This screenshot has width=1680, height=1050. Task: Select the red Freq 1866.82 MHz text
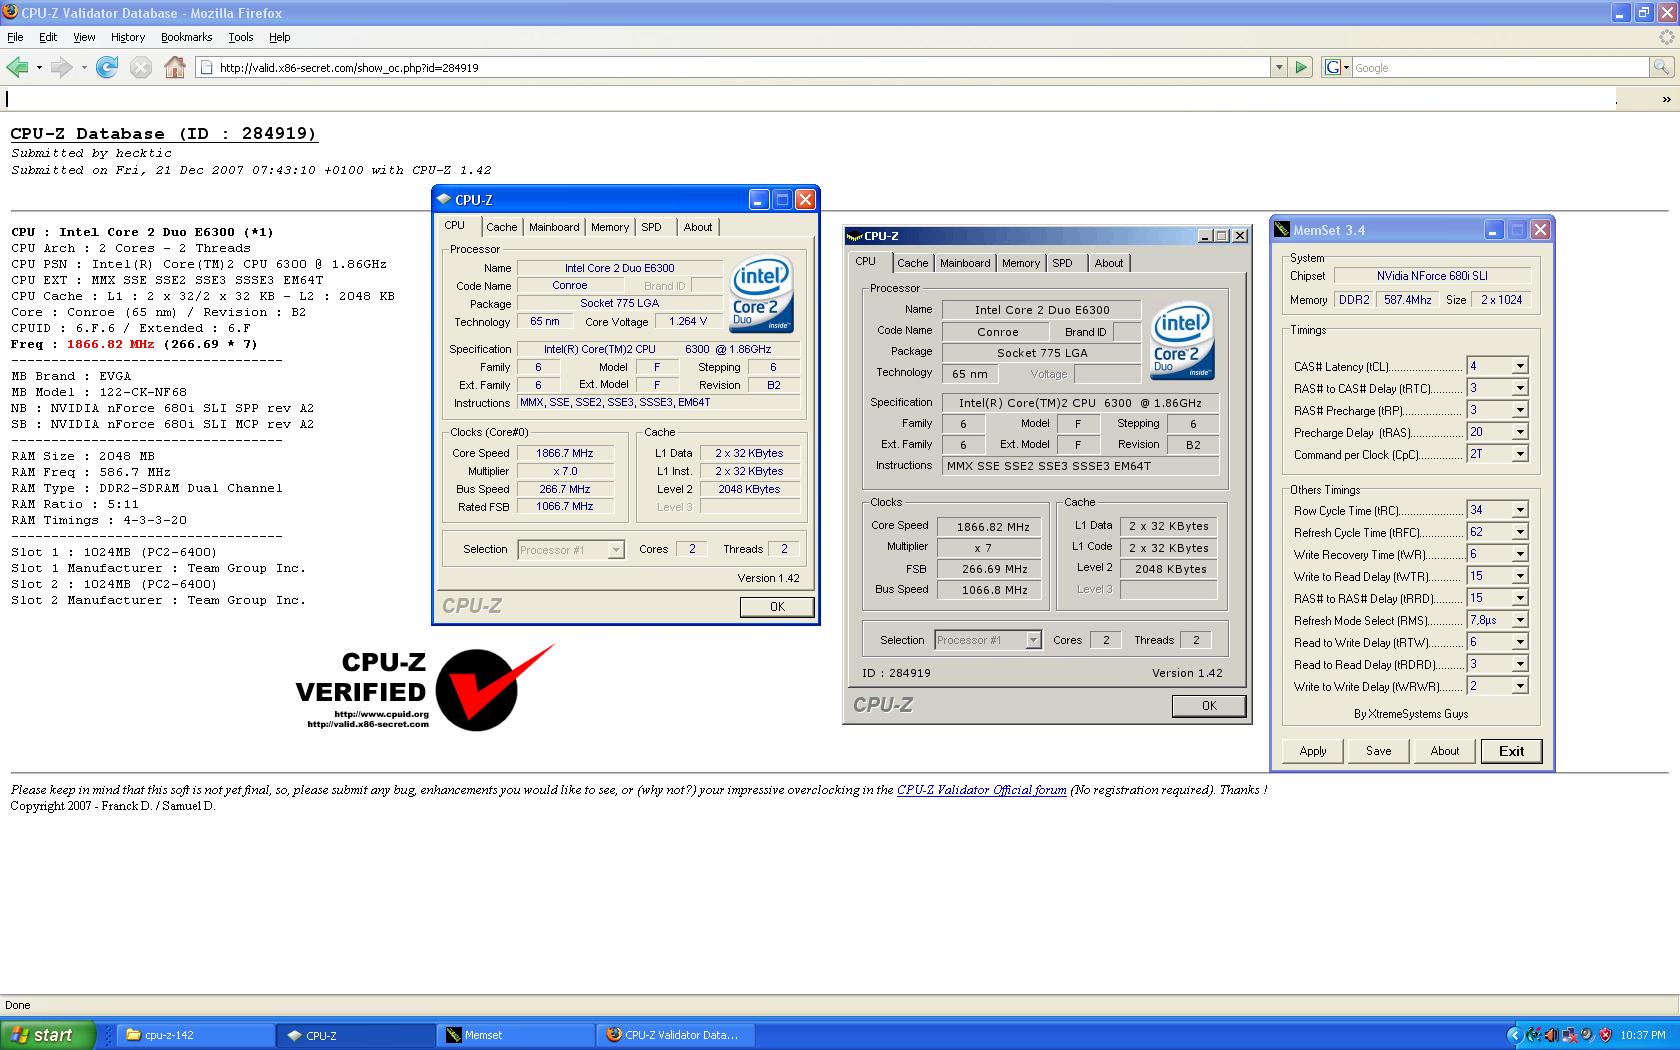pos(110,344)
